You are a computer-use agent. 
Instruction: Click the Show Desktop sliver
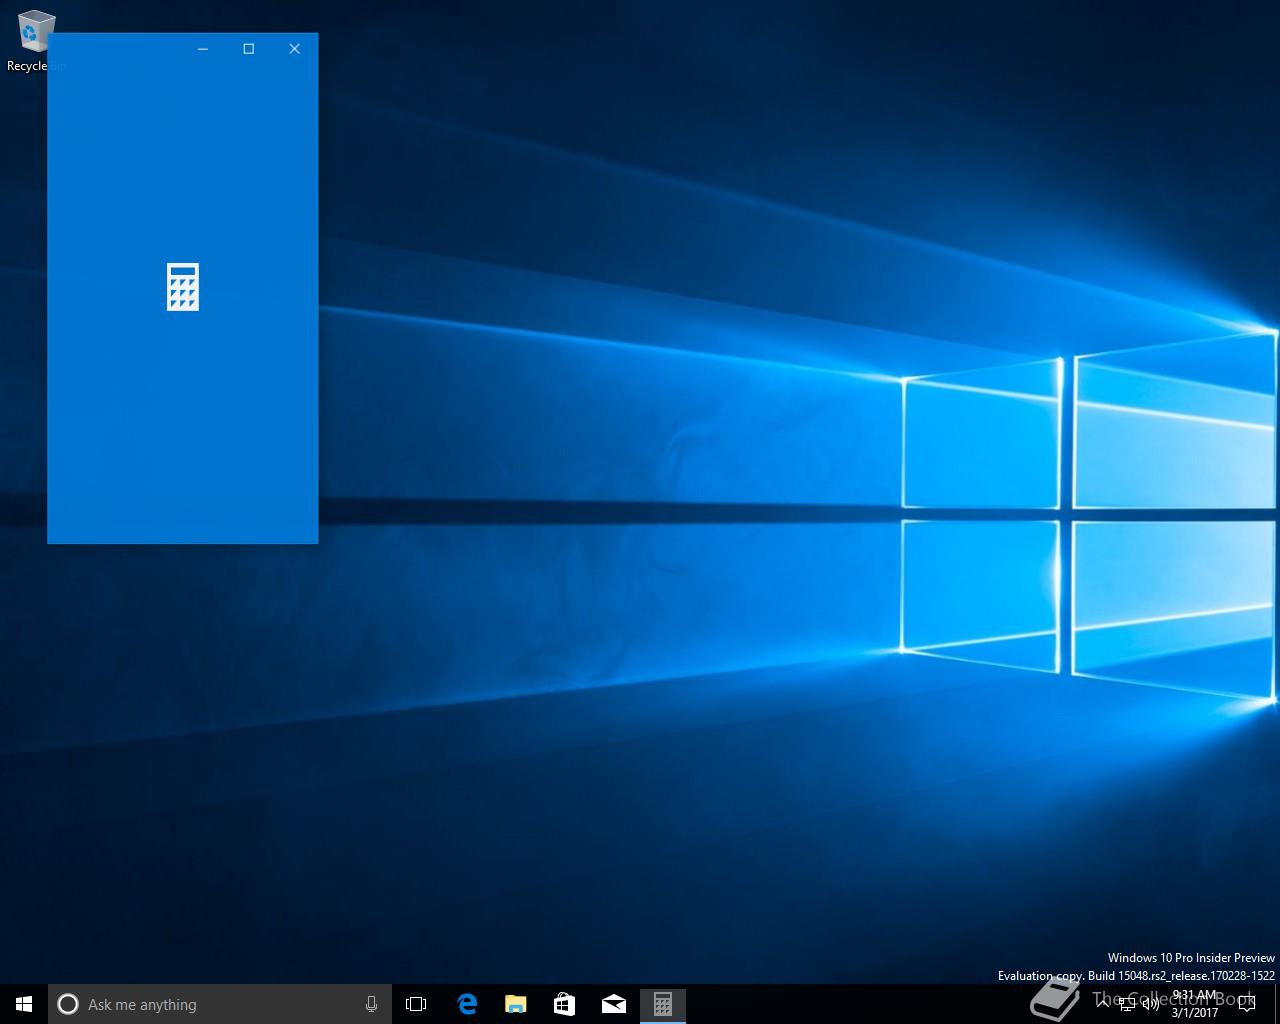[x=1277, y=1004]
